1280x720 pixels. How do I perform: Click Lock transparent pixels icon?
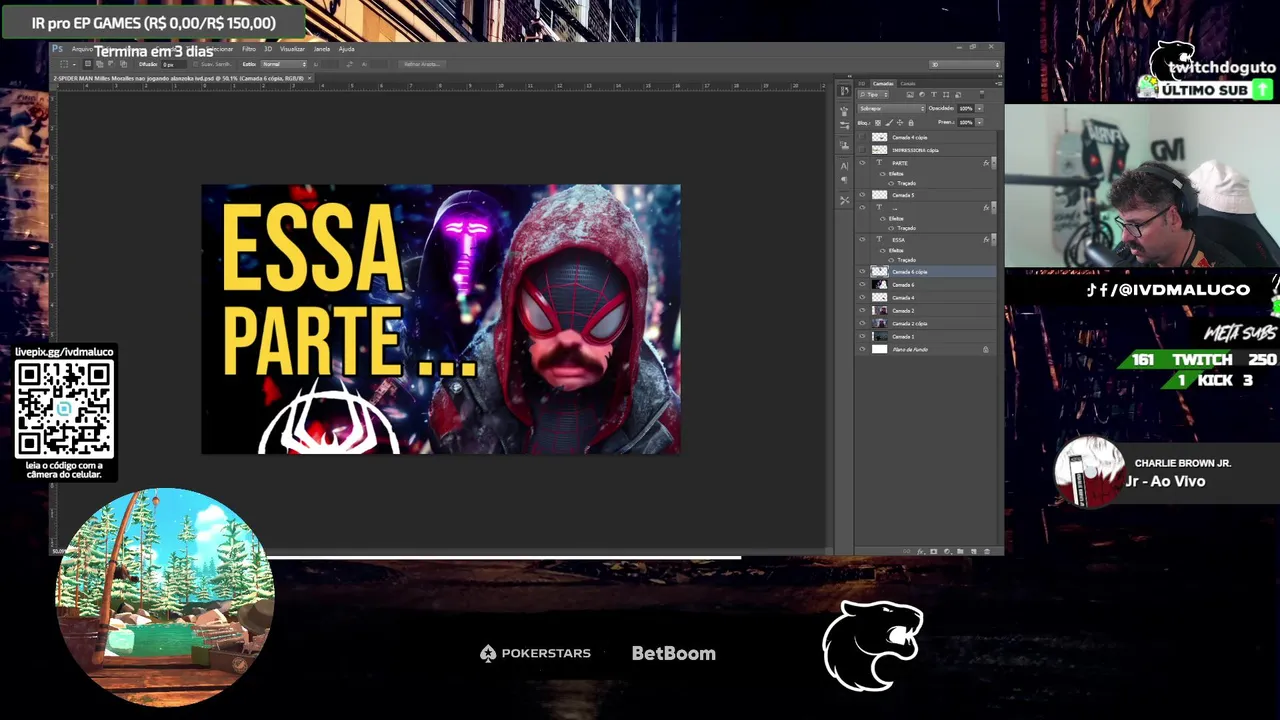point(878,122)
